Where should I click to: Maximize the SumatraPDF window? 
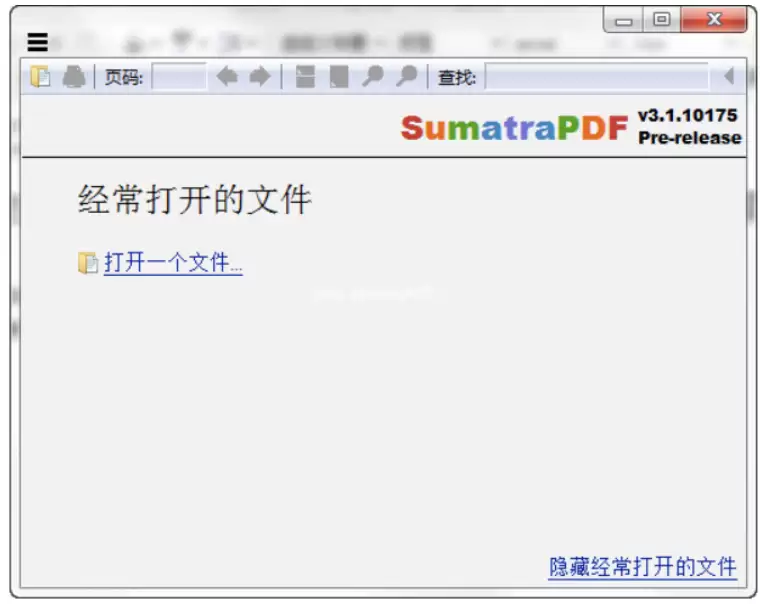pos(662,20)
